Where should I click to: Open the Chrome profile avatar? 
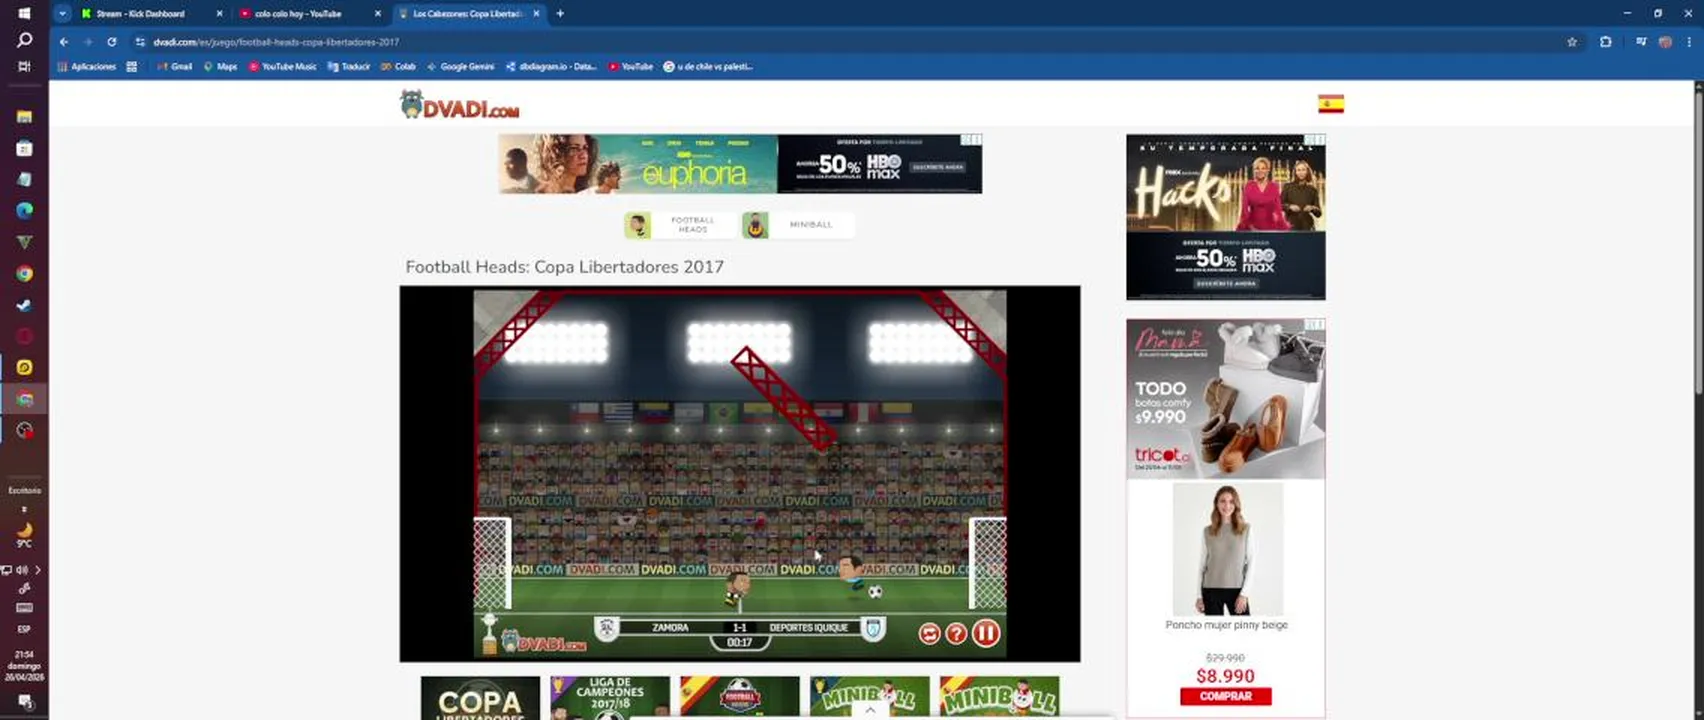1665,42
